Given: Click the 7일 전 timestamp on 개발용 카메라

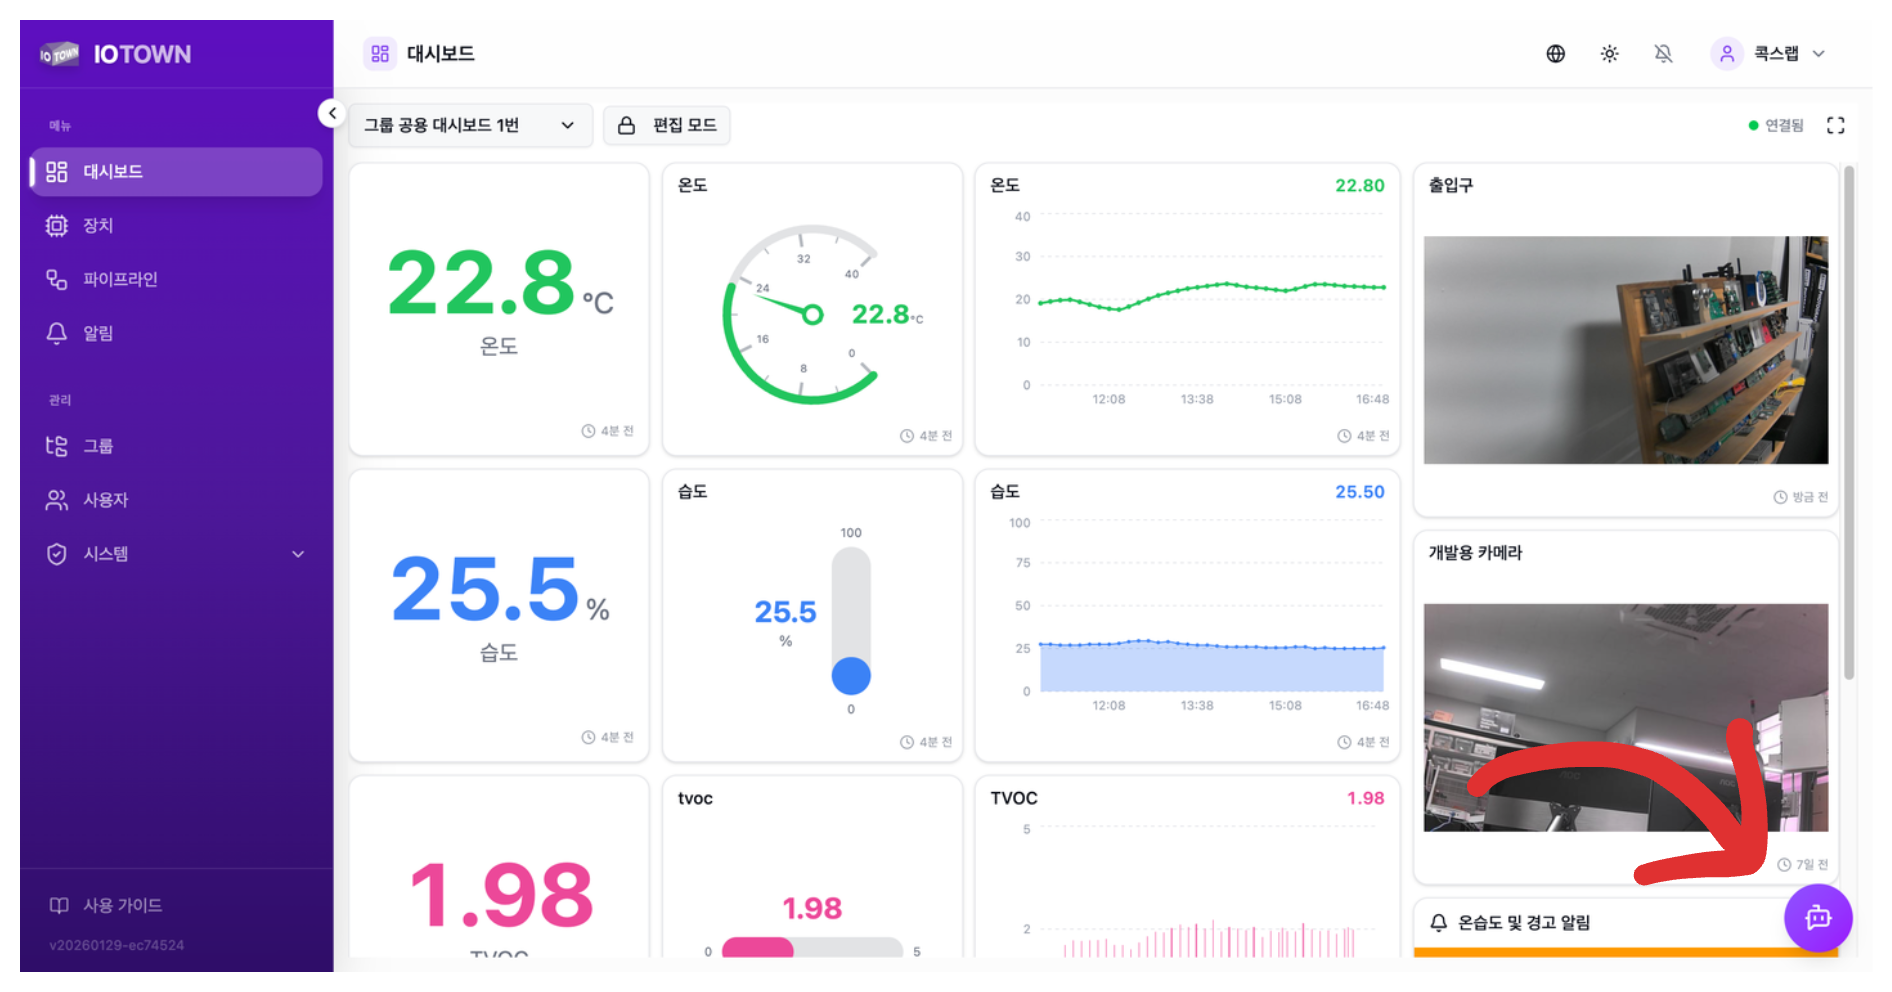Looking at the screenshot, I should coord(1803,865).
